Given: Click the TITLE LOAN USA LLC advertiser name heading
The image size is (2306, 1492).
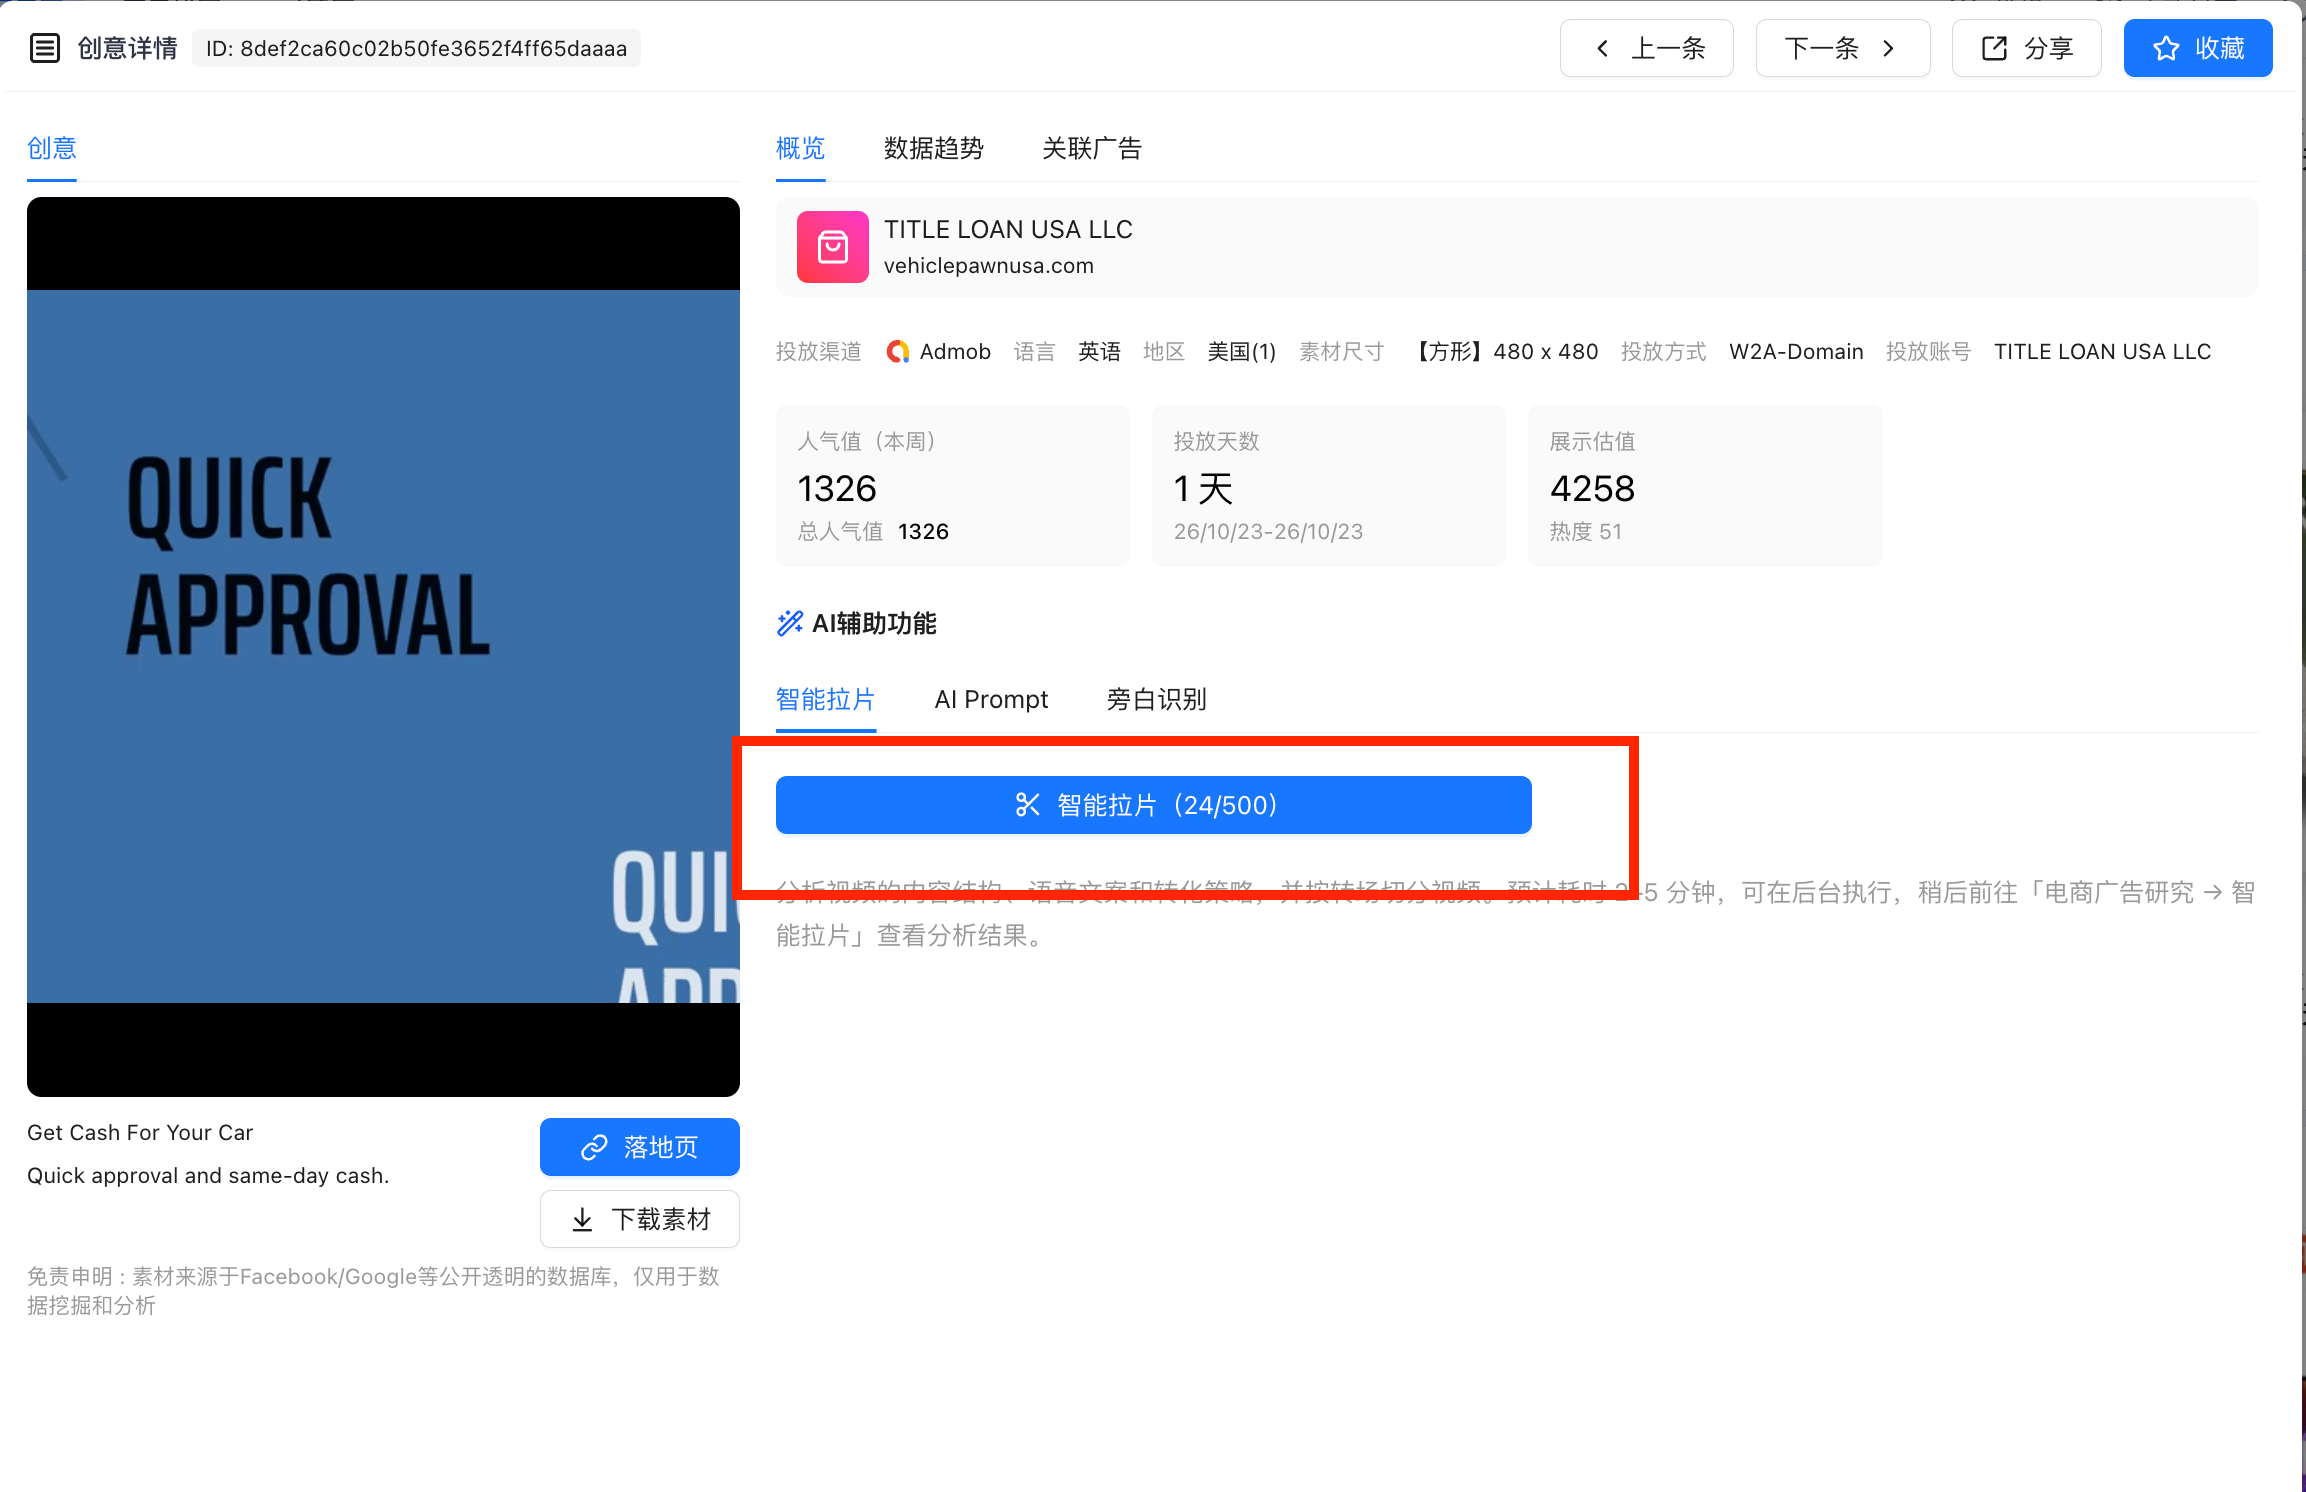Looking at the screenshot, I should 1008,230.
